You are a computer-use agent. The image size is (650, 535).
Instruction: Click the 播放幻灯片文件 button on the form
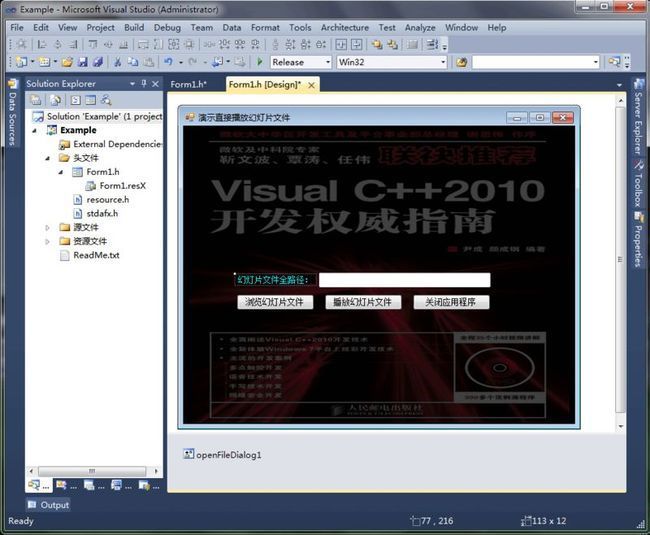pos(363,302)
